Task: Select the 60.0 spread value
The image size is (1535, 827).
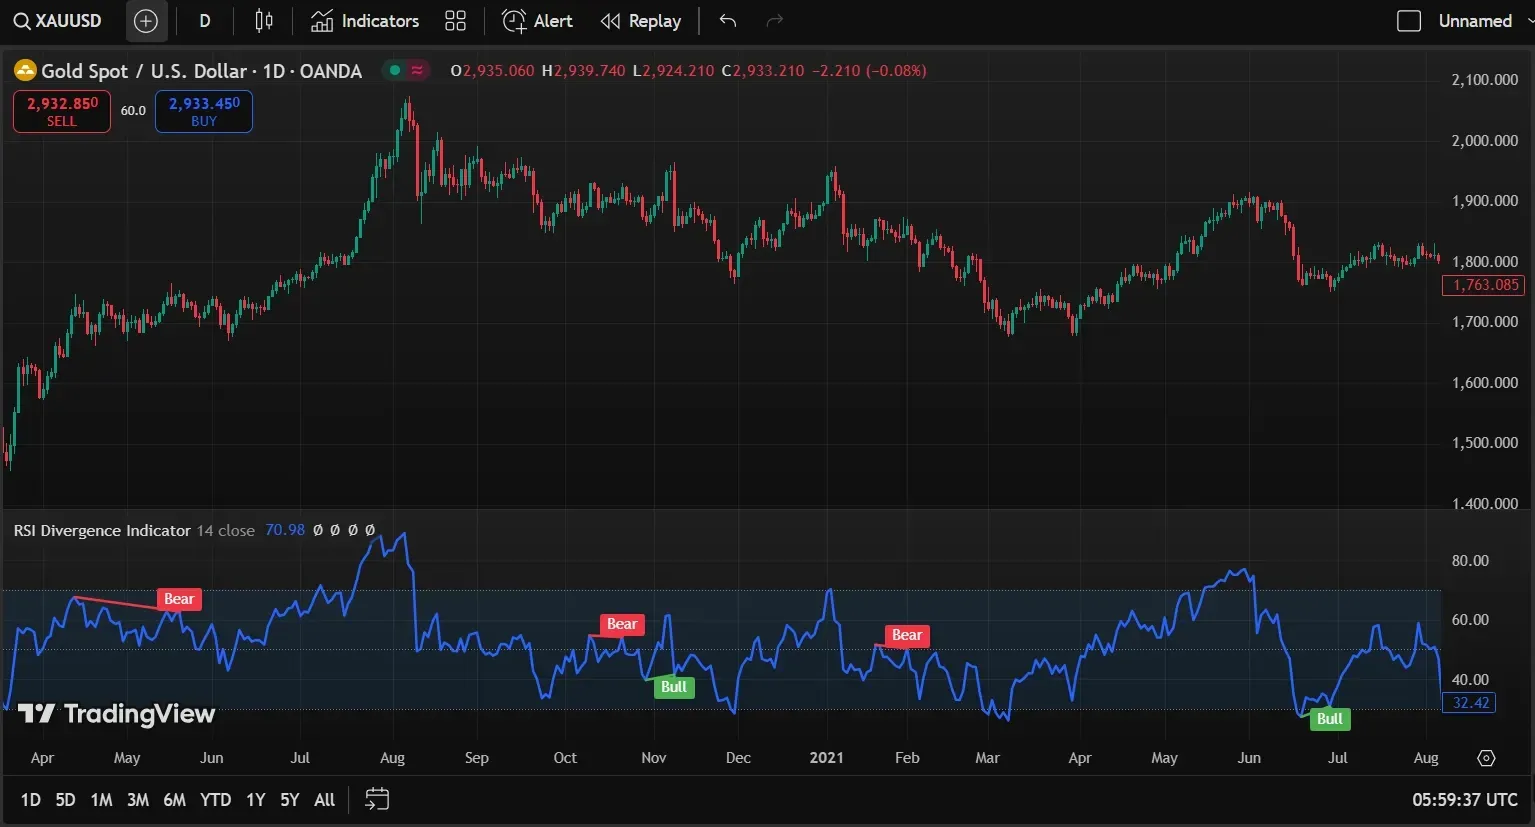Action: click(x=133, y=111)
